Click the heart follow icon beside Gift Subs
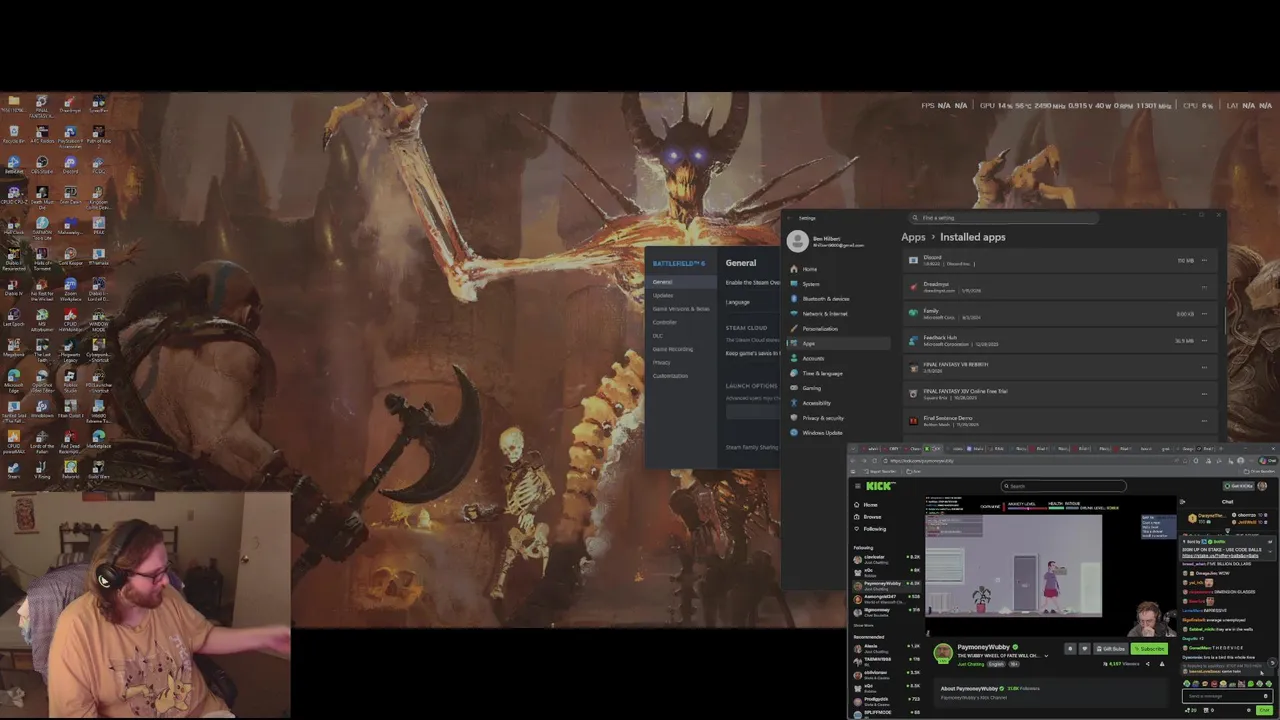The height and width of the screenshot is (720, 1280). [x=1084, y=649]
